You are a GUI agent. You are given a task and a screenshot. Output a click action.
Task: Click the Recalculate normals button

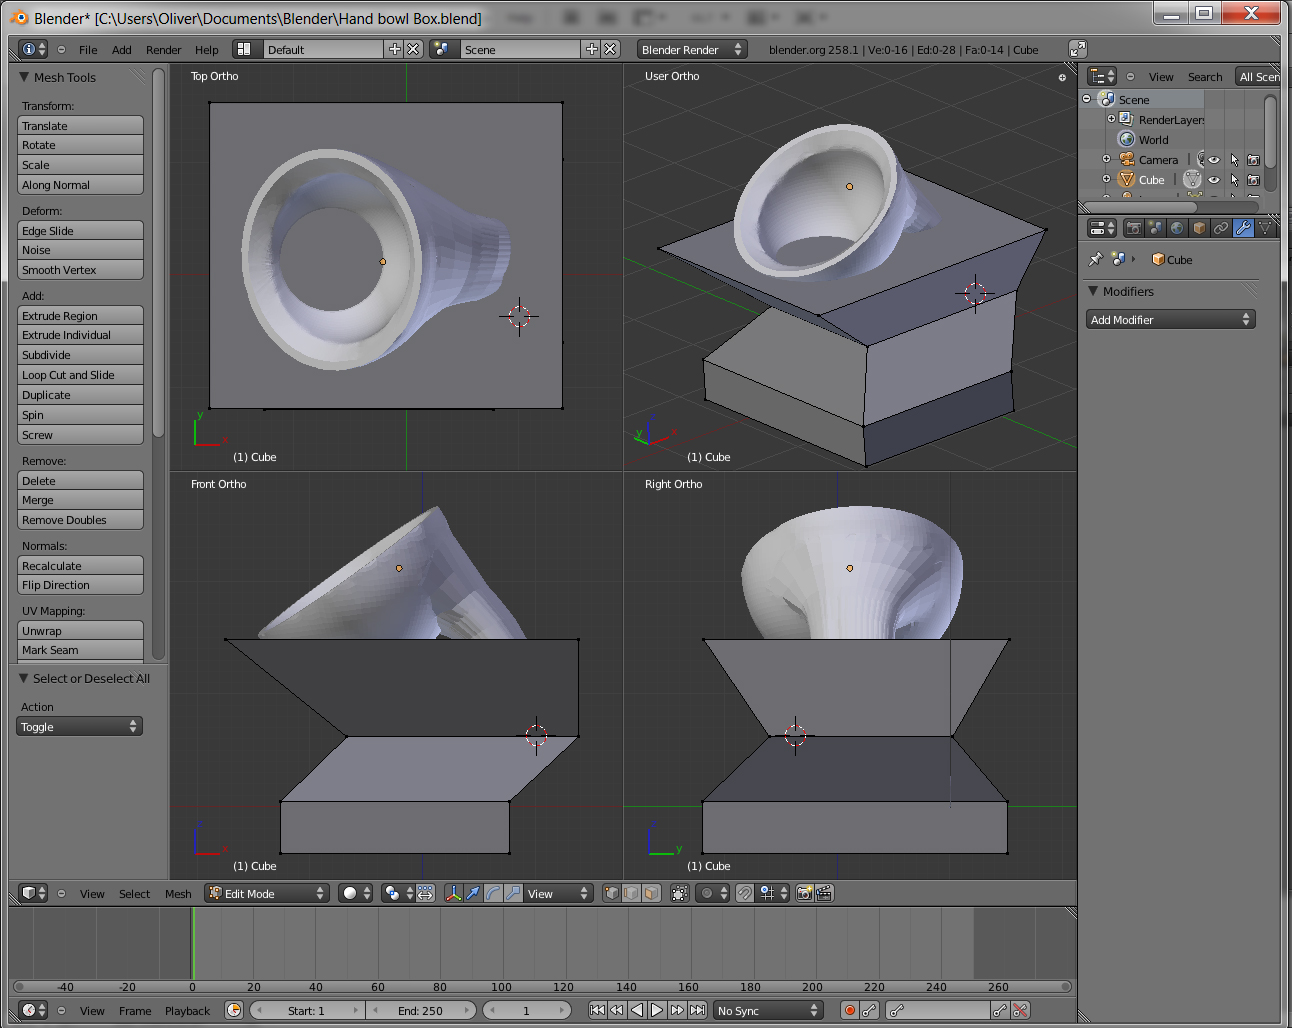click(x=80, y=565)
